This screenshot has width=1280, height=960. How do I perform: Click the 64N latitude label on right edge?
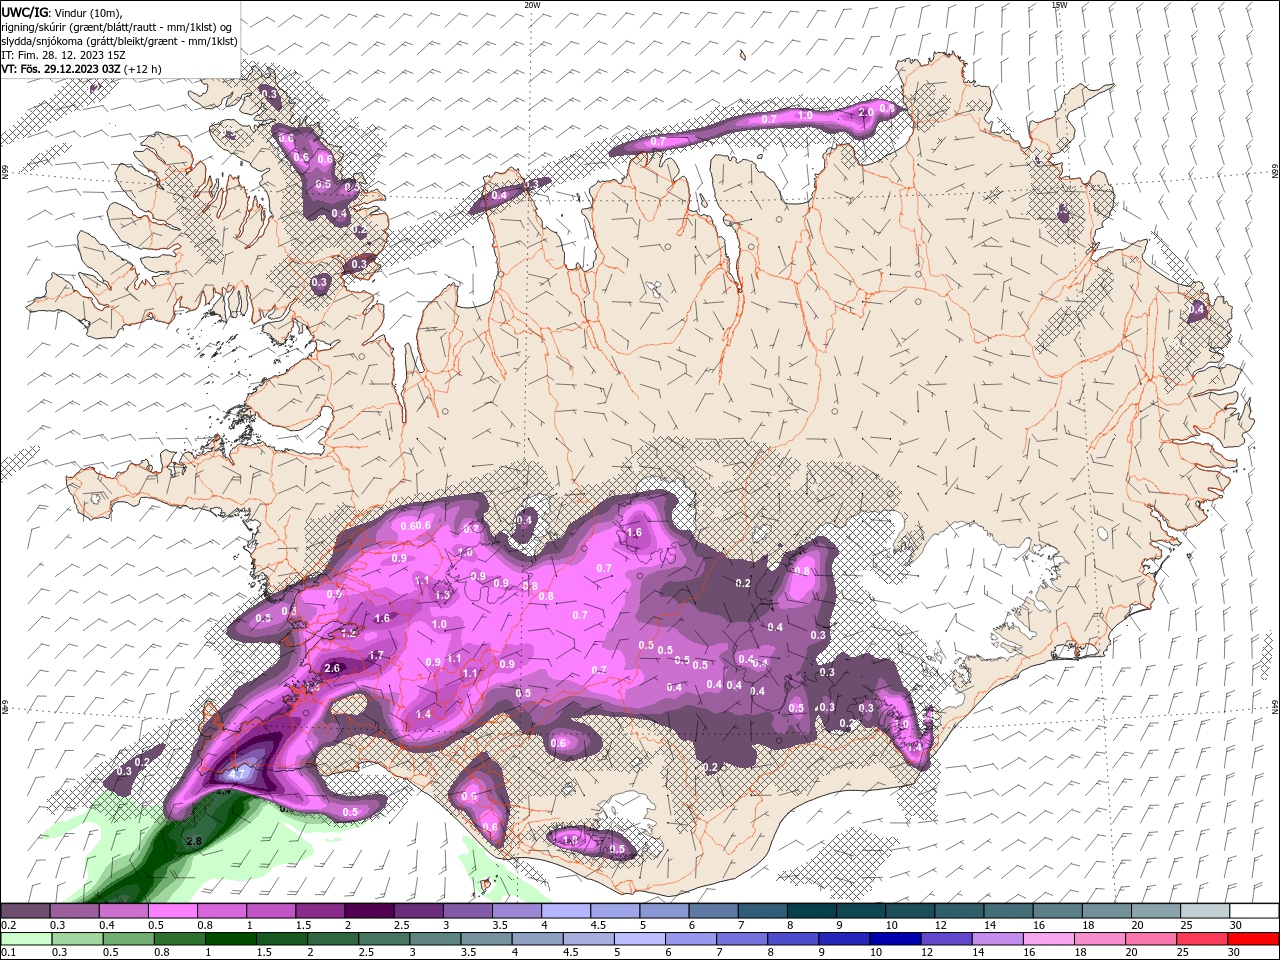tap(1274, 706)
